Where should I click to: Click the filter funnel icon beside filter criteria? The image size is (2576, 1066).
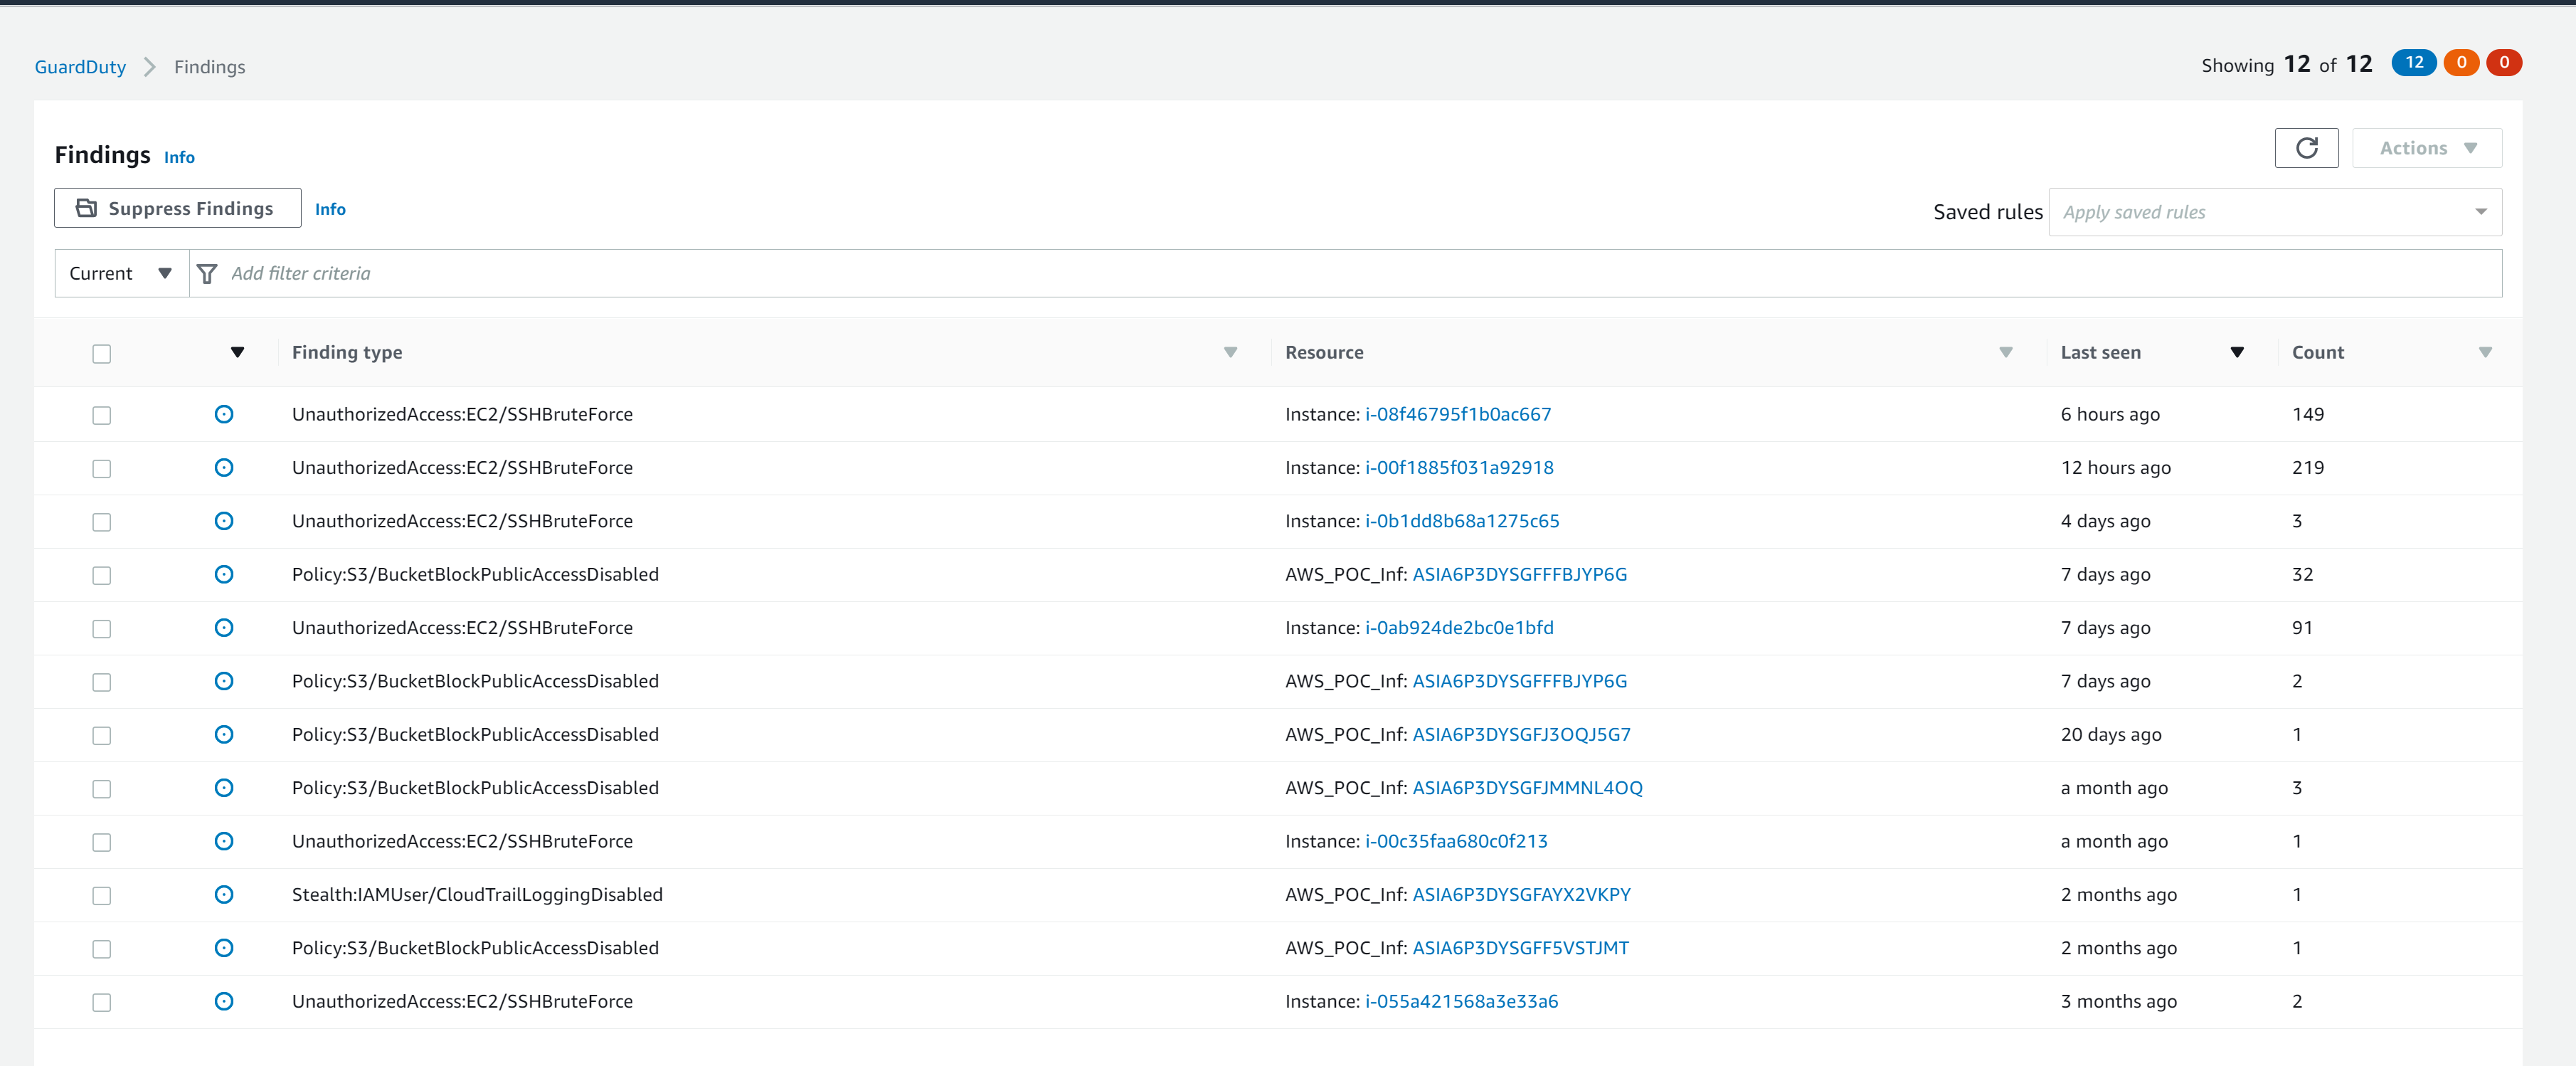click(x=207, y=273)
